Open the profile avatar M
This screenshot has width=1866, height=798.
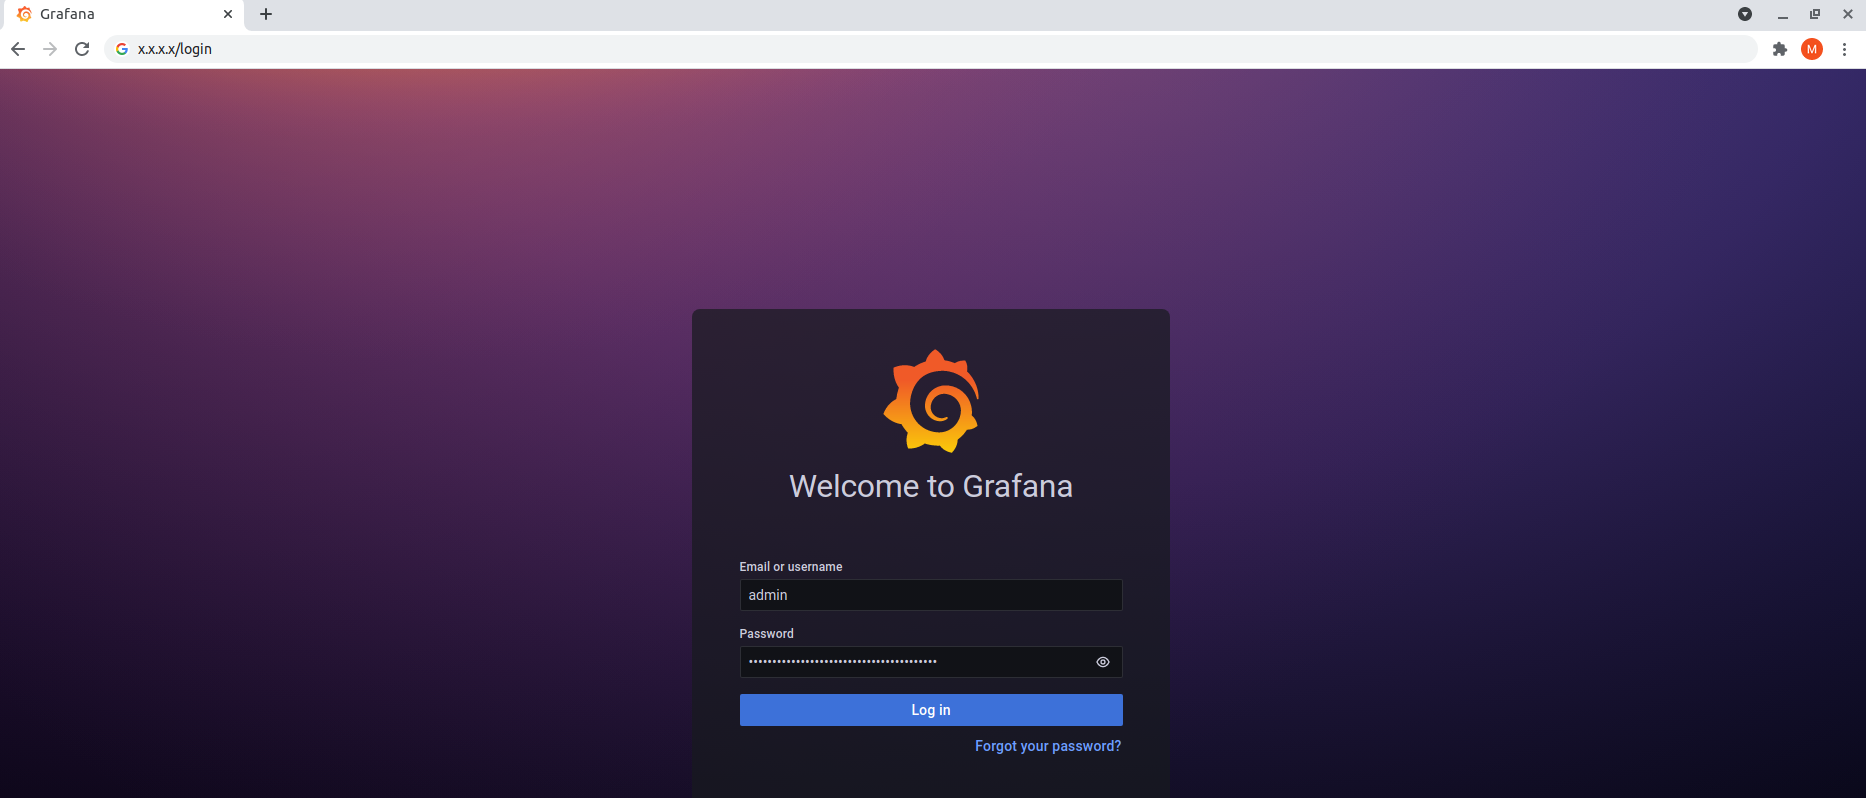click(x=1812, y=49)
